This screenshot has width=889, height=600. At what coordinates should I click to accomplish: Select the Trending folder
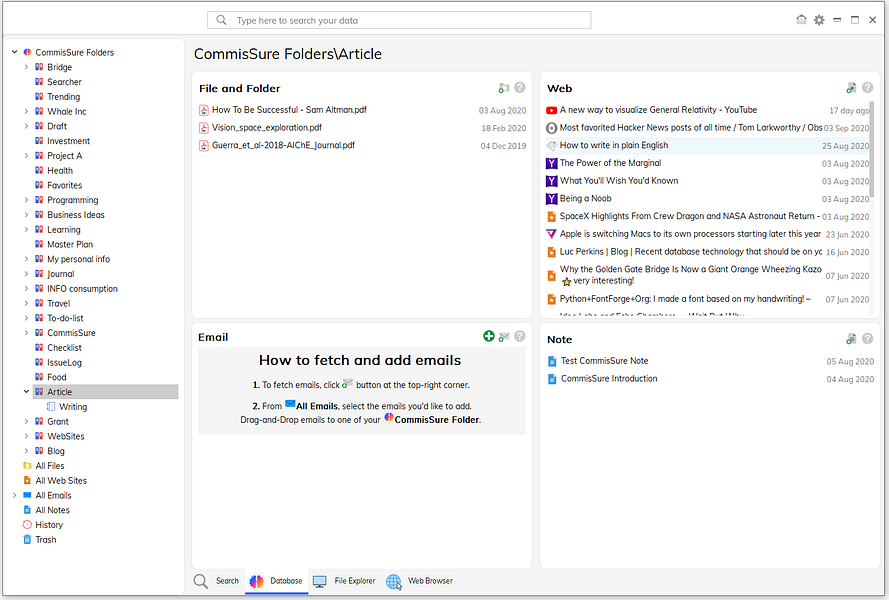click(x=64, y=96)
